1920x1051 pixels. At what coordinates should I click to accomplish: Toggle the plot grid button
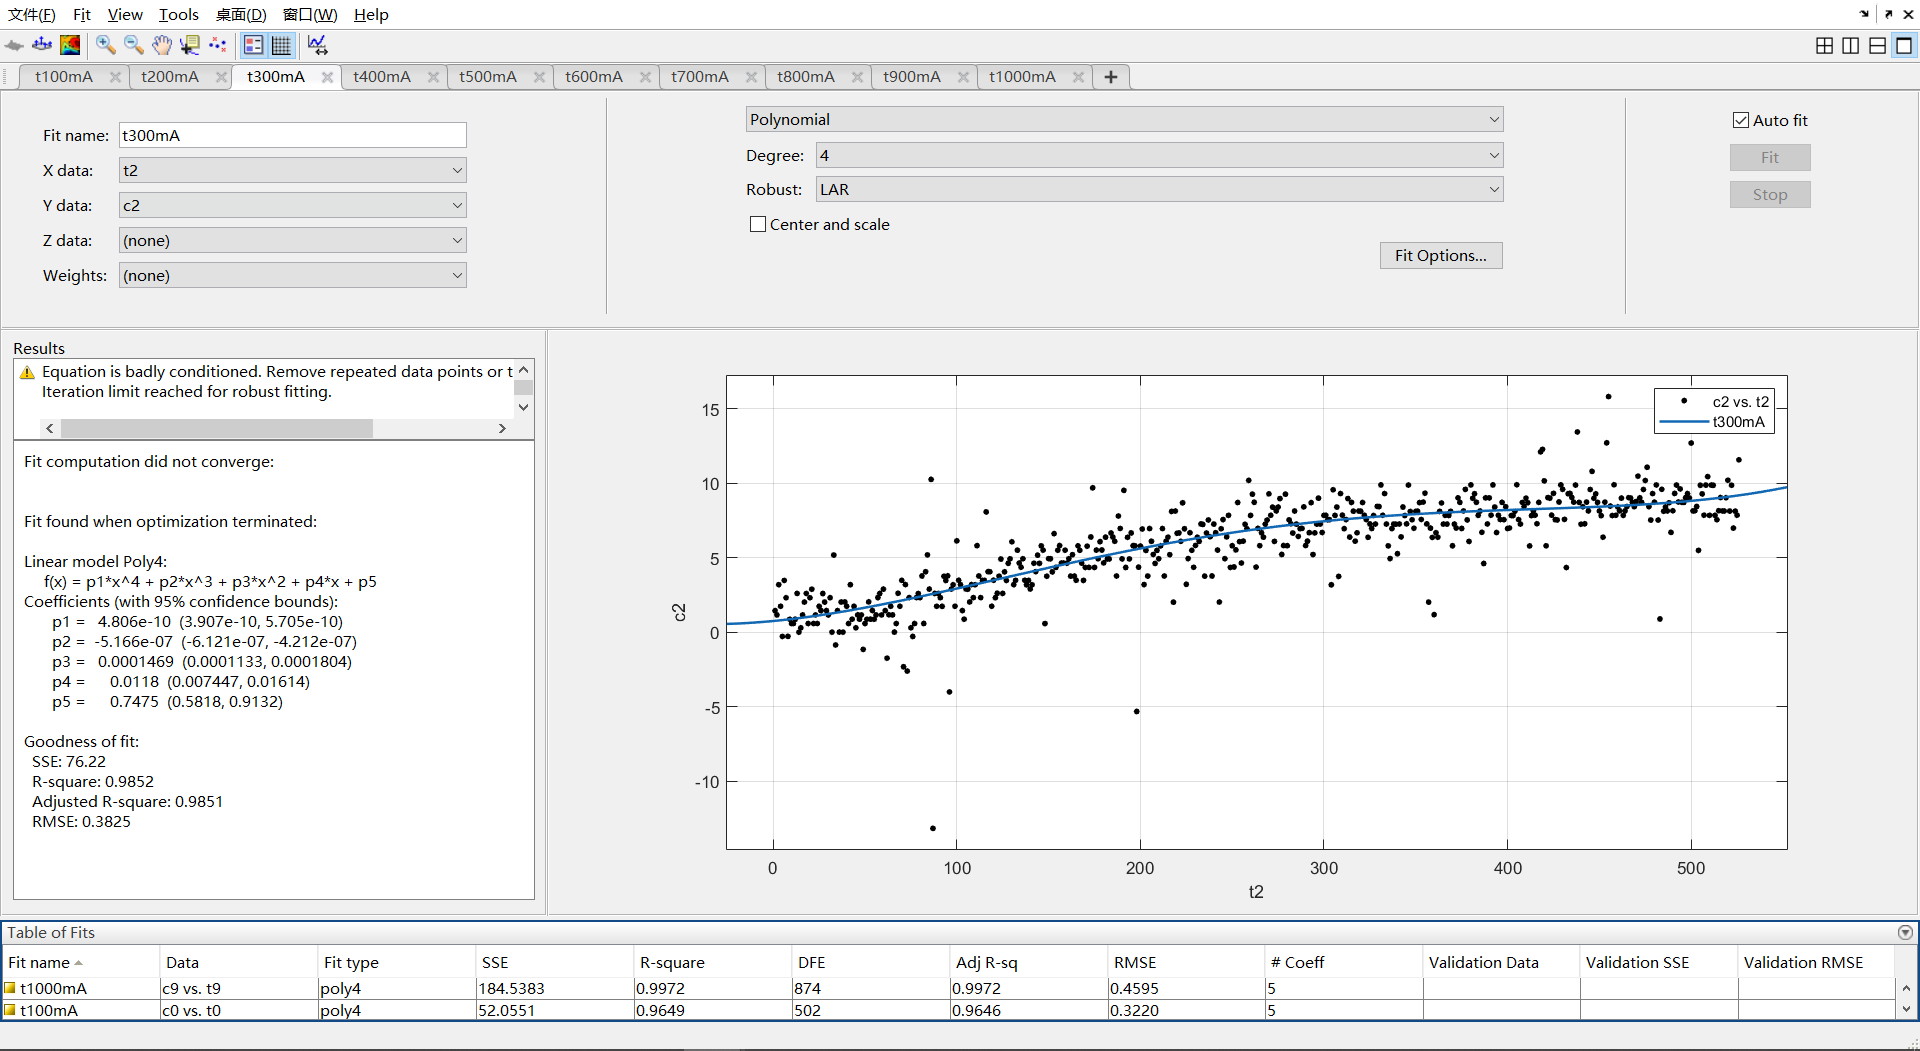point(282,45)
